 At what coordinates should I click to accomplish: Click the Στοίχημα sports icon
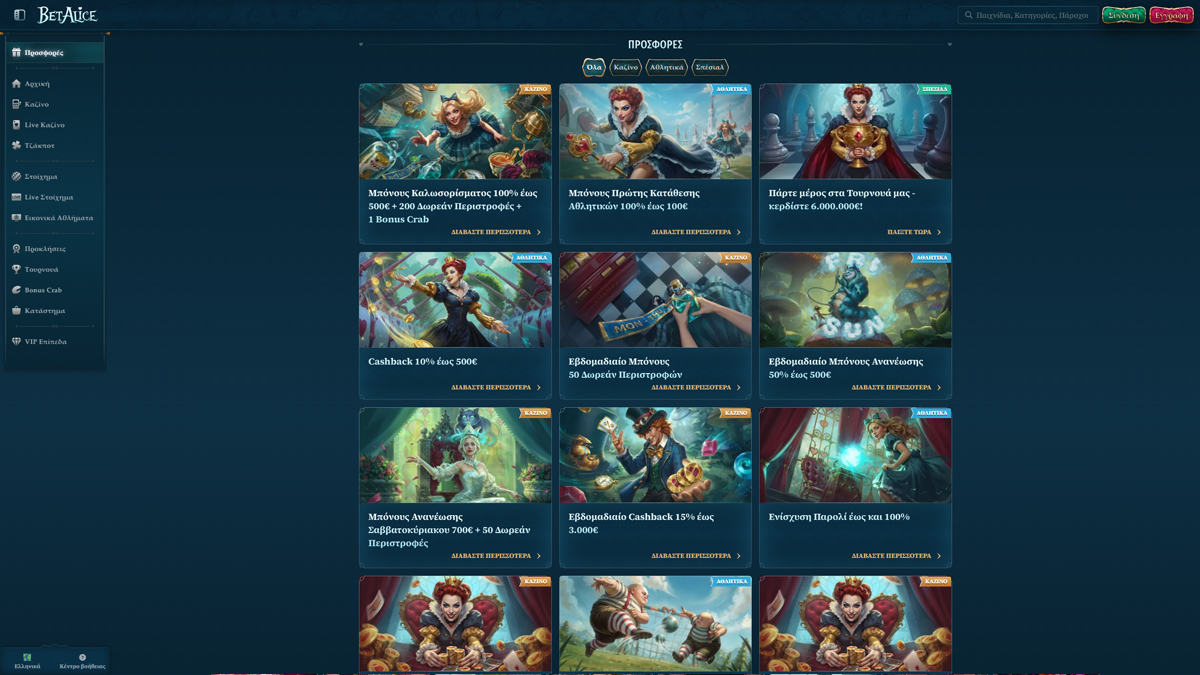(16, 176)
